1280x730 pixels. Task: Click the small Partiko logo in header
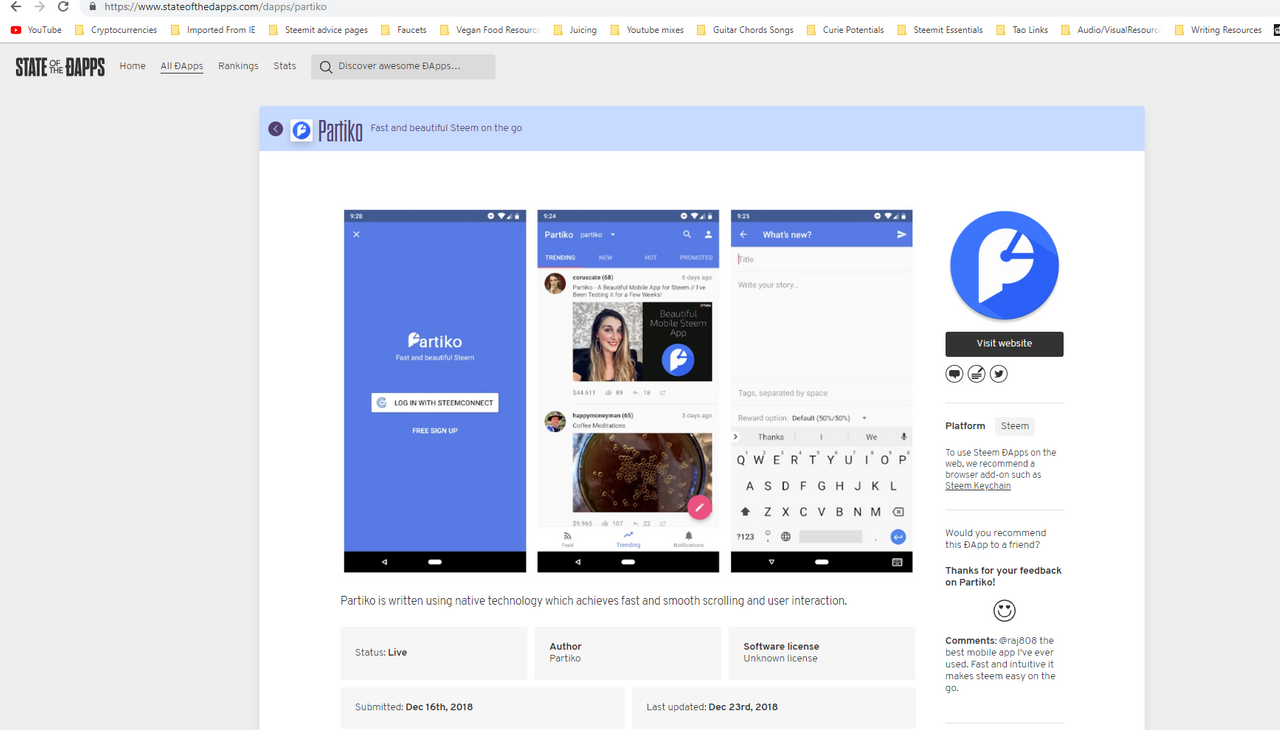click(x=301, y=130)
